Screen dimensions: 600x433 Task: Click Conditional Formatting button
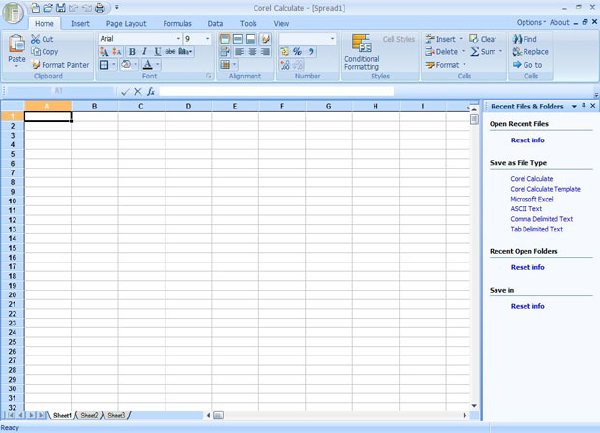[362, 52]
